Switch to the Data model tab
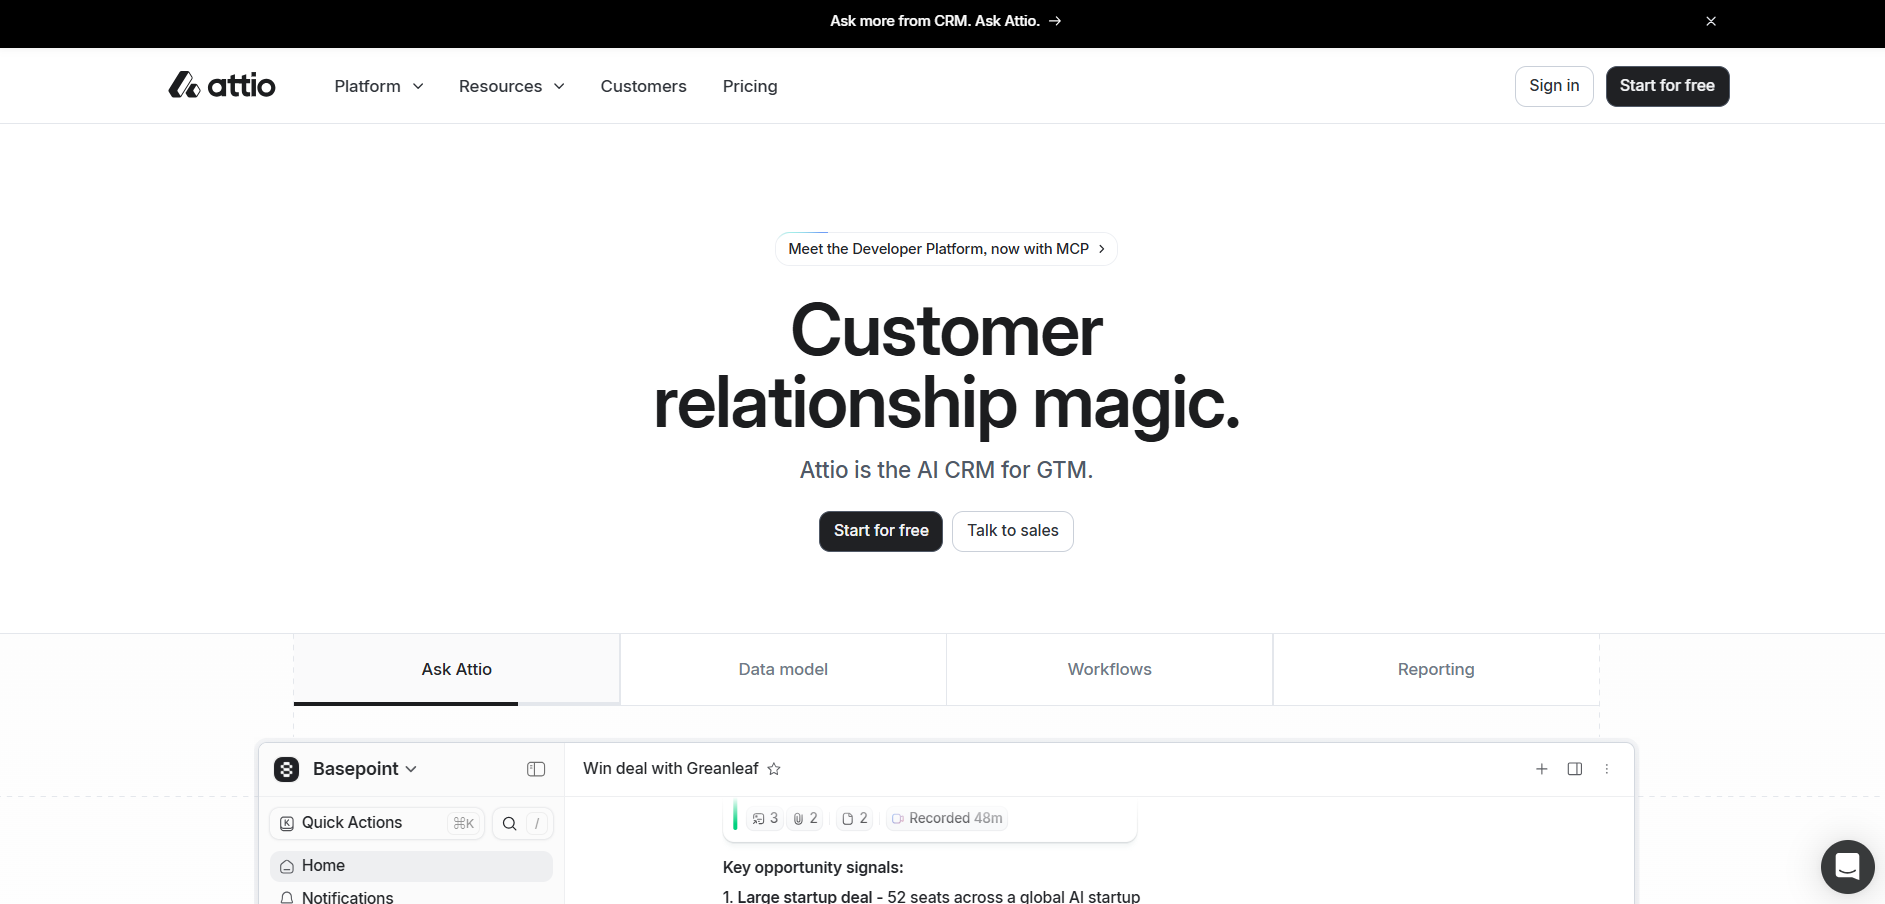This screenshot has width=1885, height=904. tap(783, 669)
